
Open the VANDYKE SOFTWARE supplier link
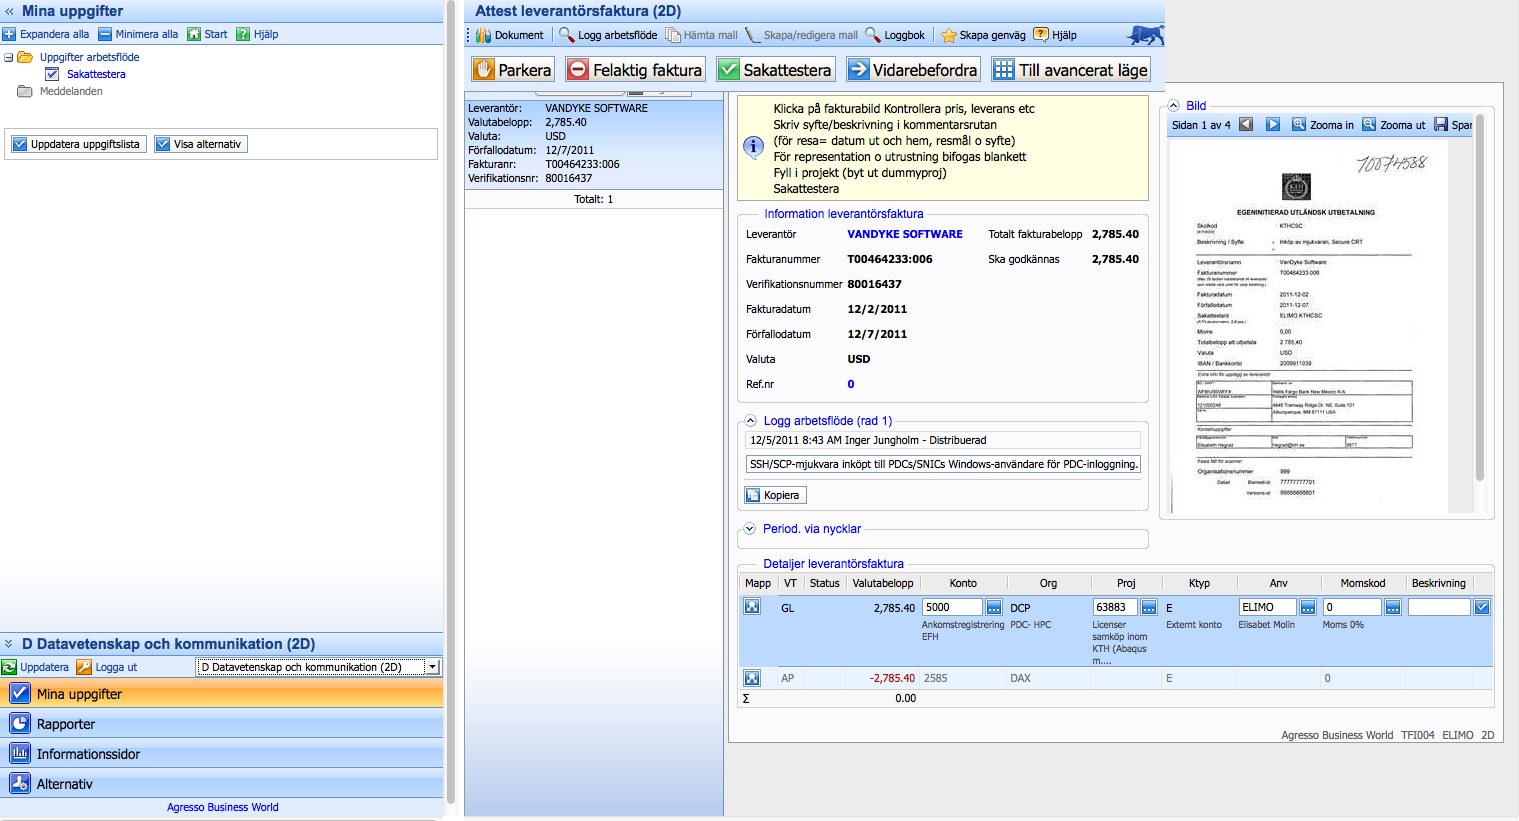[x=904, y=234]
